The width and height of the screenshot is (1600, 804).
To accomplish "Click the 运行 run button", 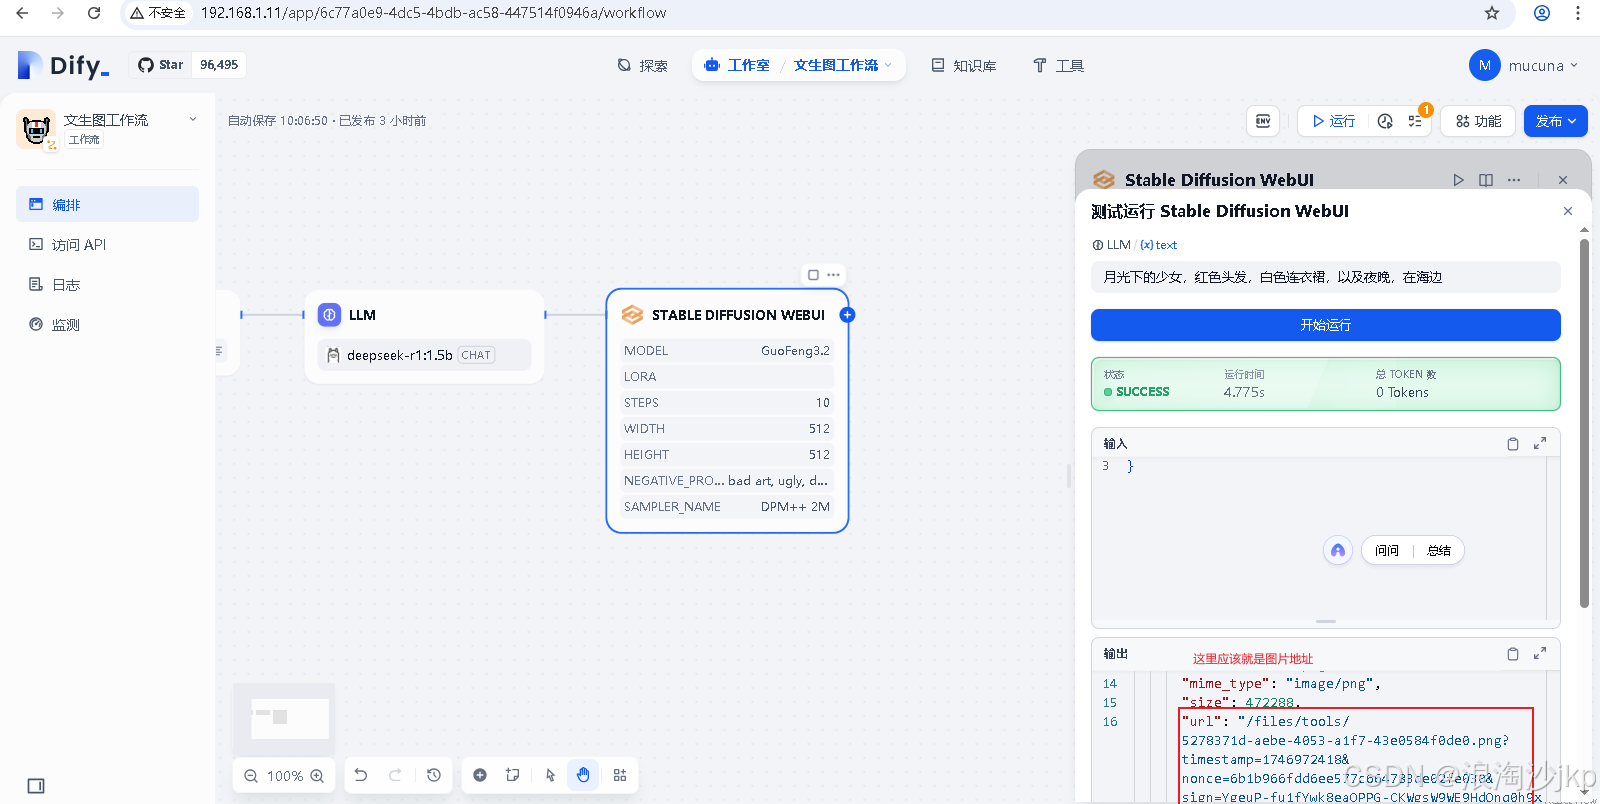I will [1333, 121].
